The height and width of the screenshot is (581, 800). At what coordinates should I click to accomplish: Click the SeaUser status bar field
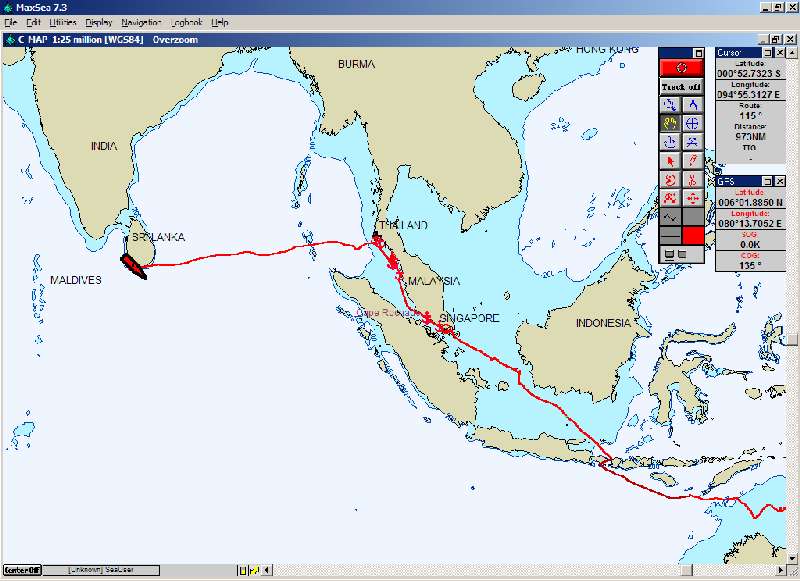pyautogui.click(x=100, y=570)
